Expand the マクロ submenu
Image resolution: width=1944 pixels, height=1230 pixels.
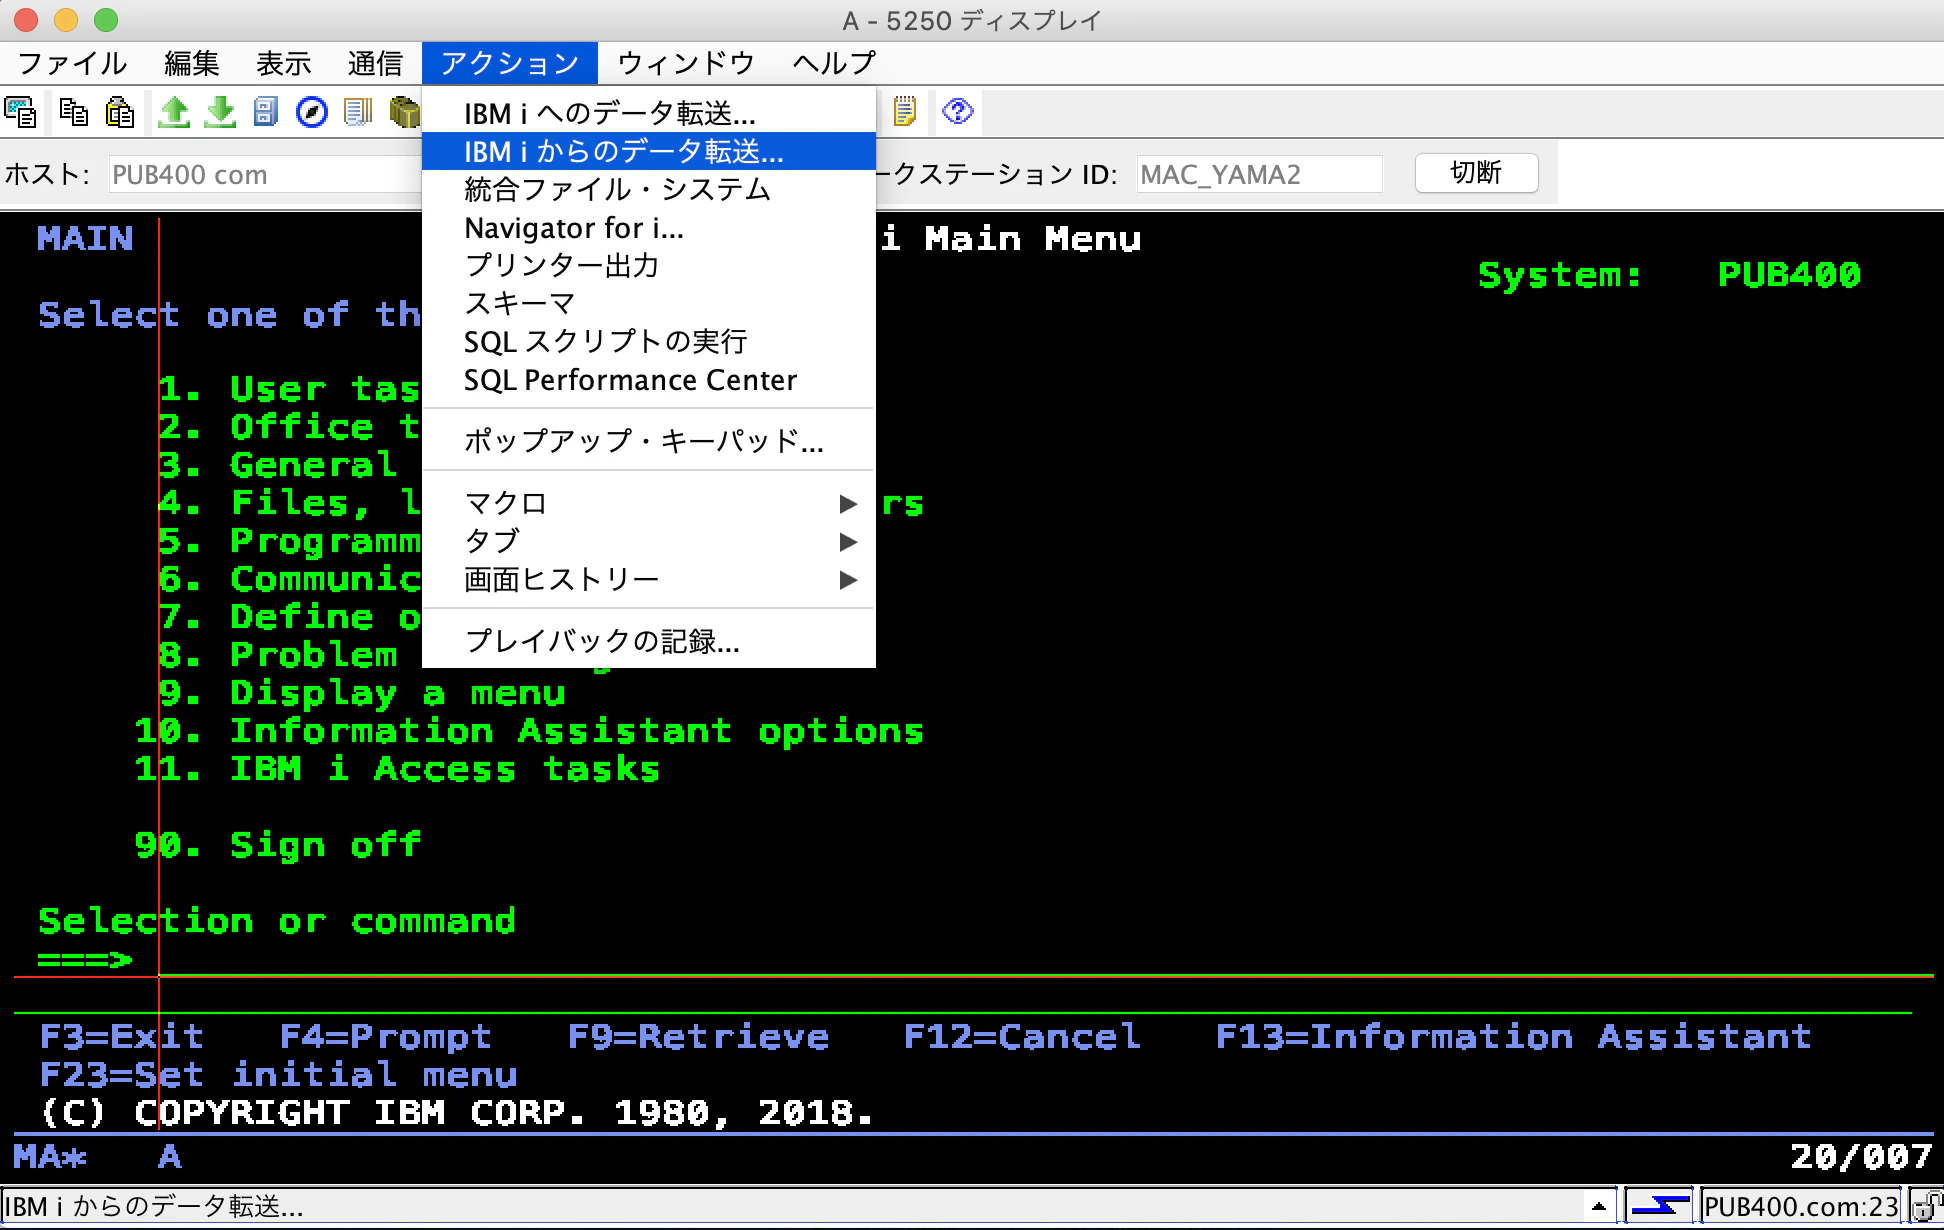click(x=649, y=503)
